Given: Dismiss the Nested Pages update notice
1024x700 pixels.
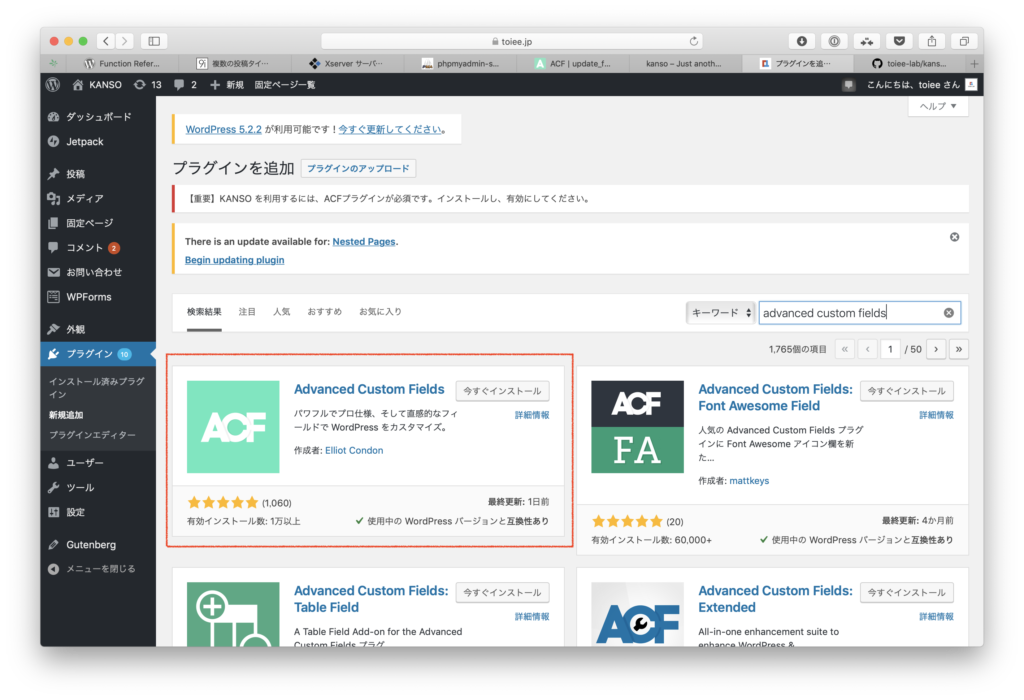Looking at the screenshot, I should 954,237.
